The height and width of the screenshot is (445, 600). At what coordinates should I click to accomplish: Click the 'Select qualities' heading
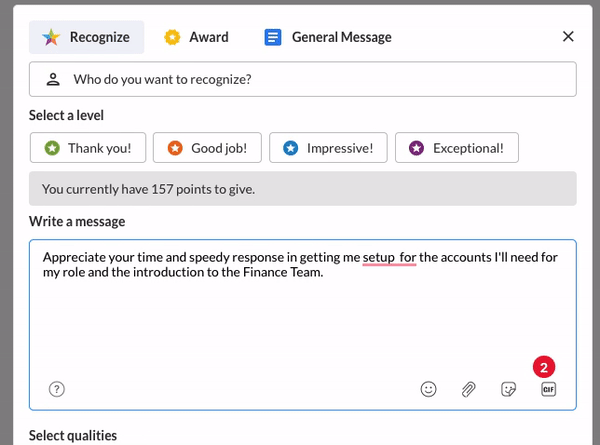[x=73, y=435]
